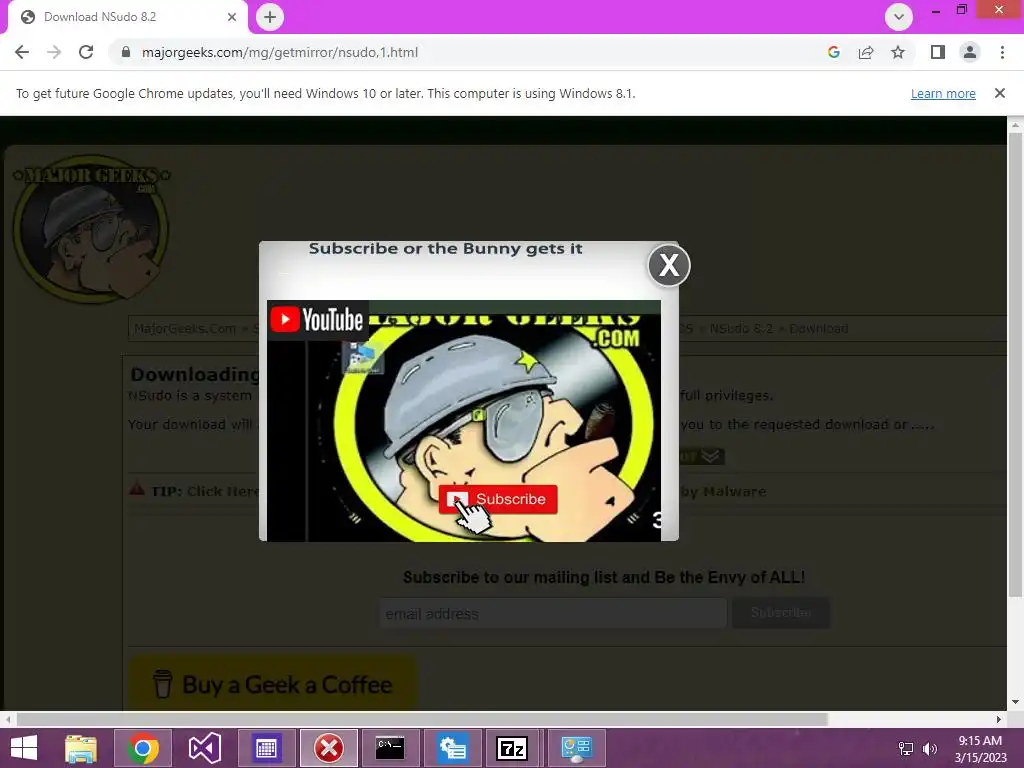1024x768 pixels.
Task: Click the network icon in the system tray
Action: (x=906, y=749)
